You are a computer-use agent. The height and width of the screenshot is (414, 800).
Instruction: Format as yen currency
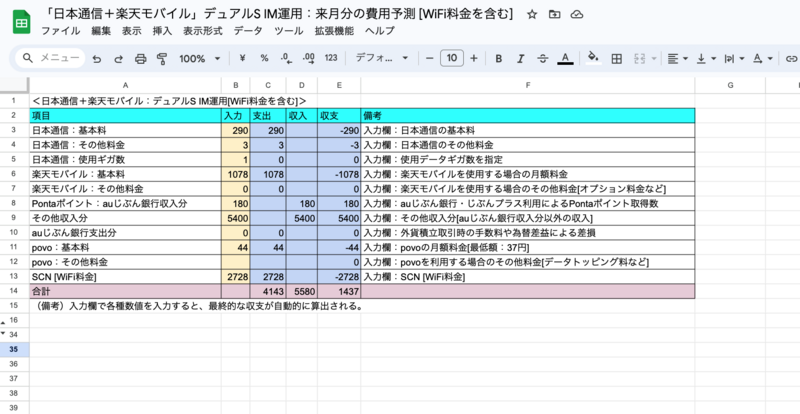[242, 58]
